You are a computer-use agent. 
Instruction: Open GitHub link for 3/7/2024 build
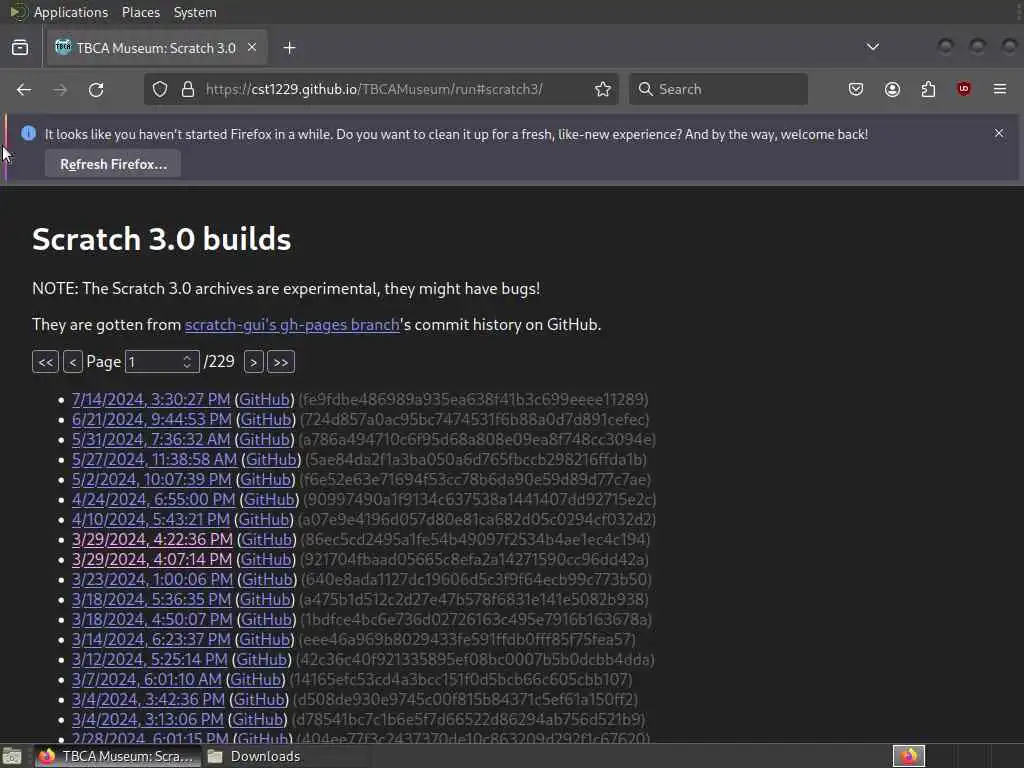(x=255, y=679)
